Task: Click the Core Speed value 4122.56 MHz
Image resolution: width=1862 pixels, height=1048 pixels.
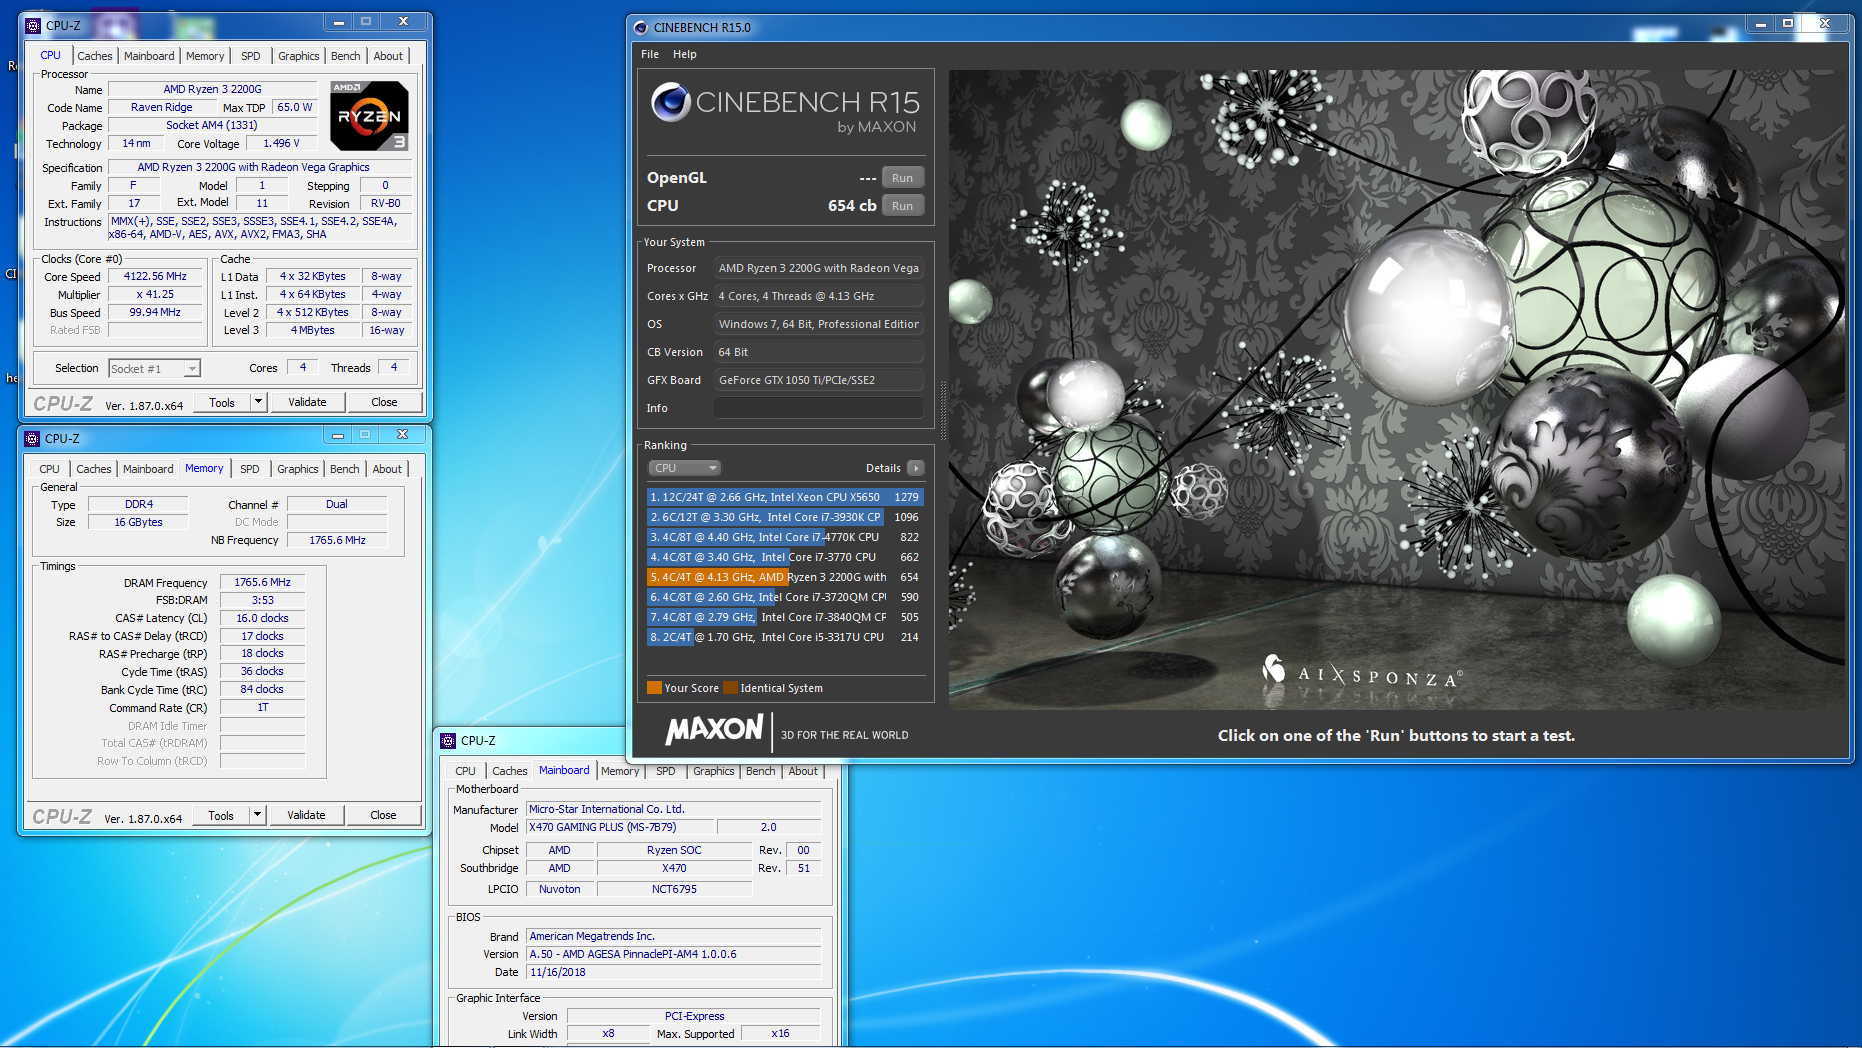Action: pos(155,277)
